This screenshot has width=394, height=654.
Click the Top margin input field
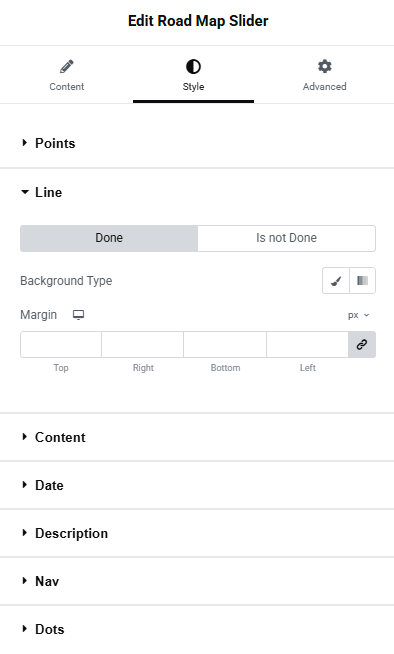pos(61,345)
